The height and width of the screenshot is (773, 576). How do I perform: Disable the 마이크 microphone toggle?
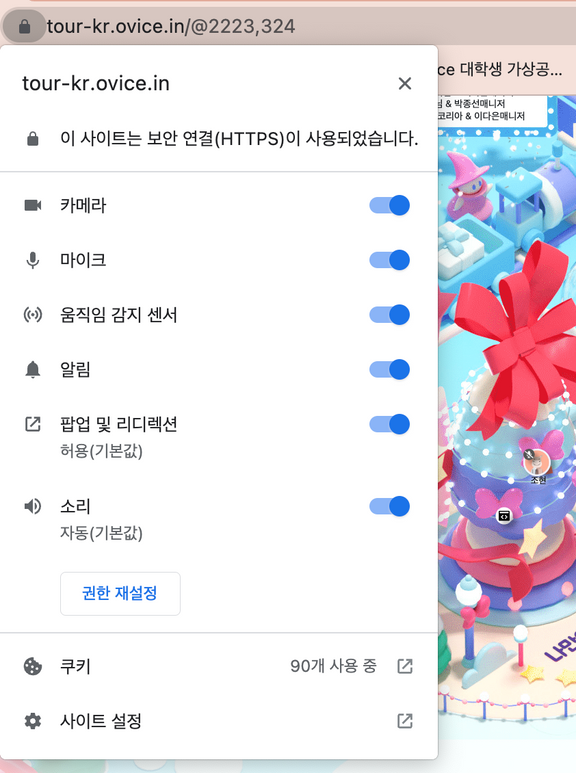pos(390,260)
